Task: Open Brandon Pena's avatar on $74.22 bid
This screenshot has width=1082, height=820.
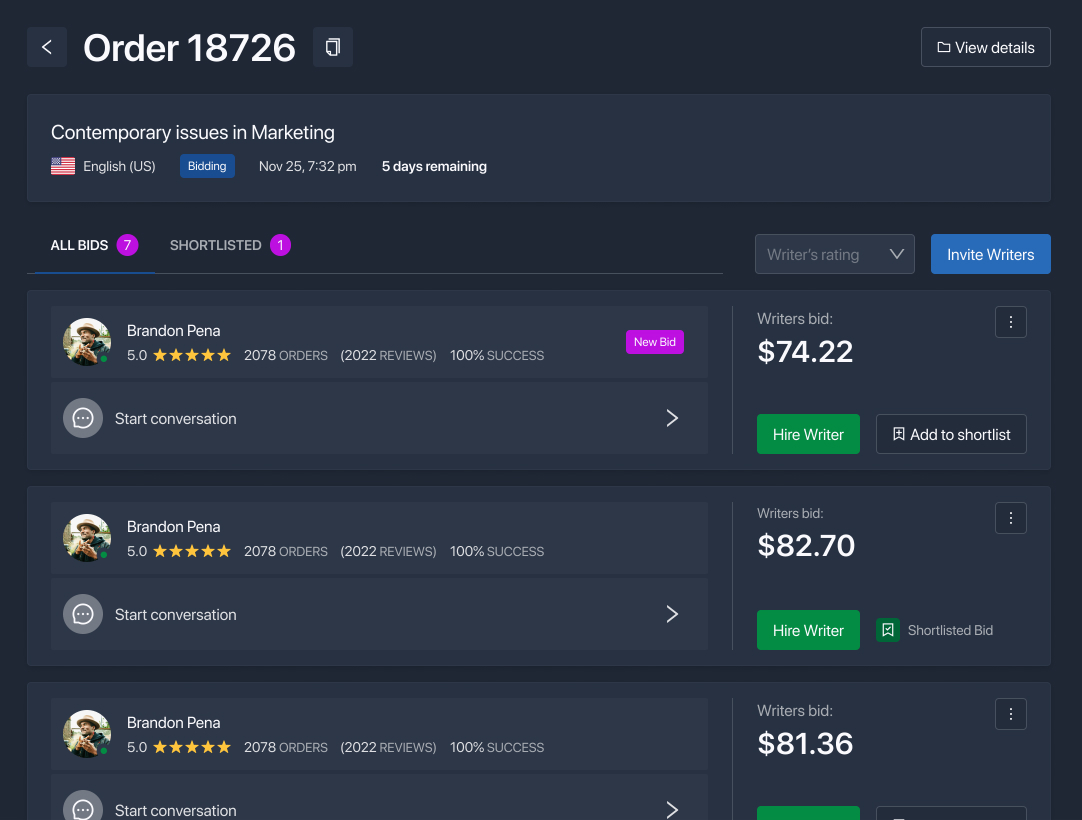Action: (87, 342)
